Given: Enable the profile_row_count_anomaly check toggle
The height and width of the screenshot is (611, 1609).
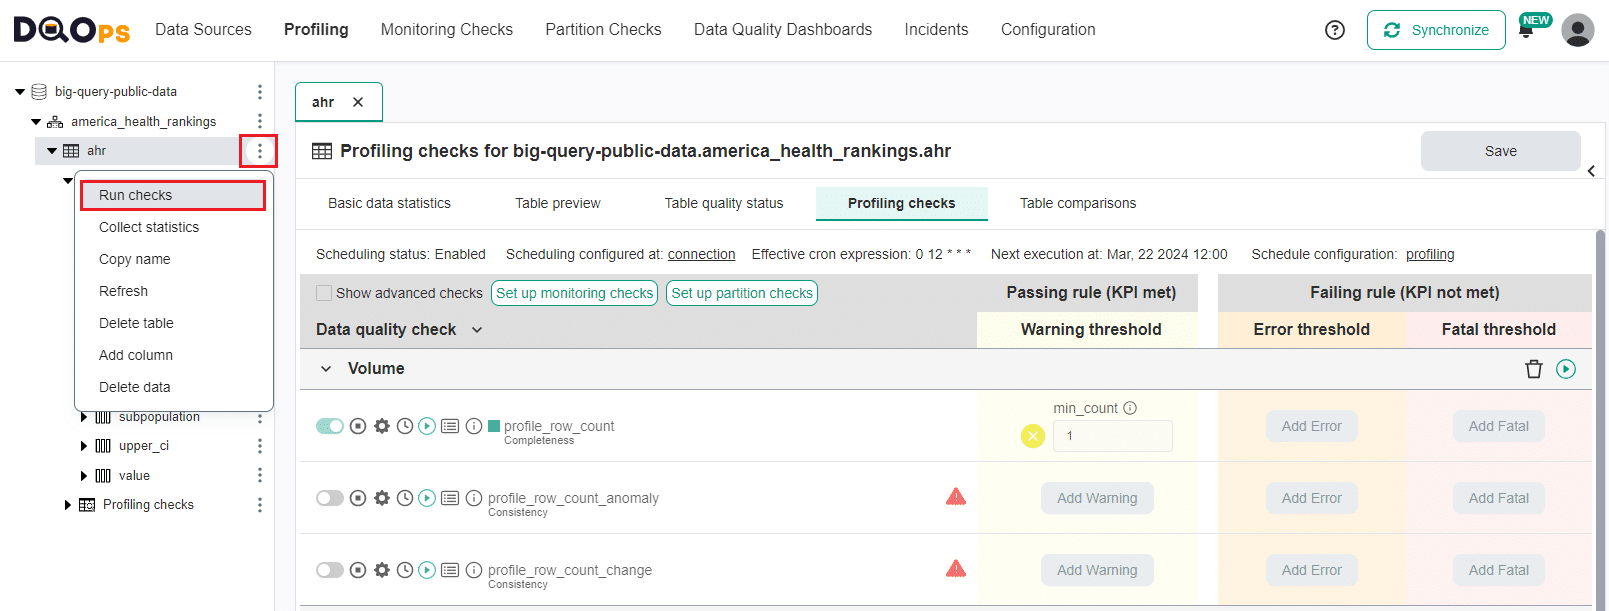Looking at the screenshot, I should [330, 498].
